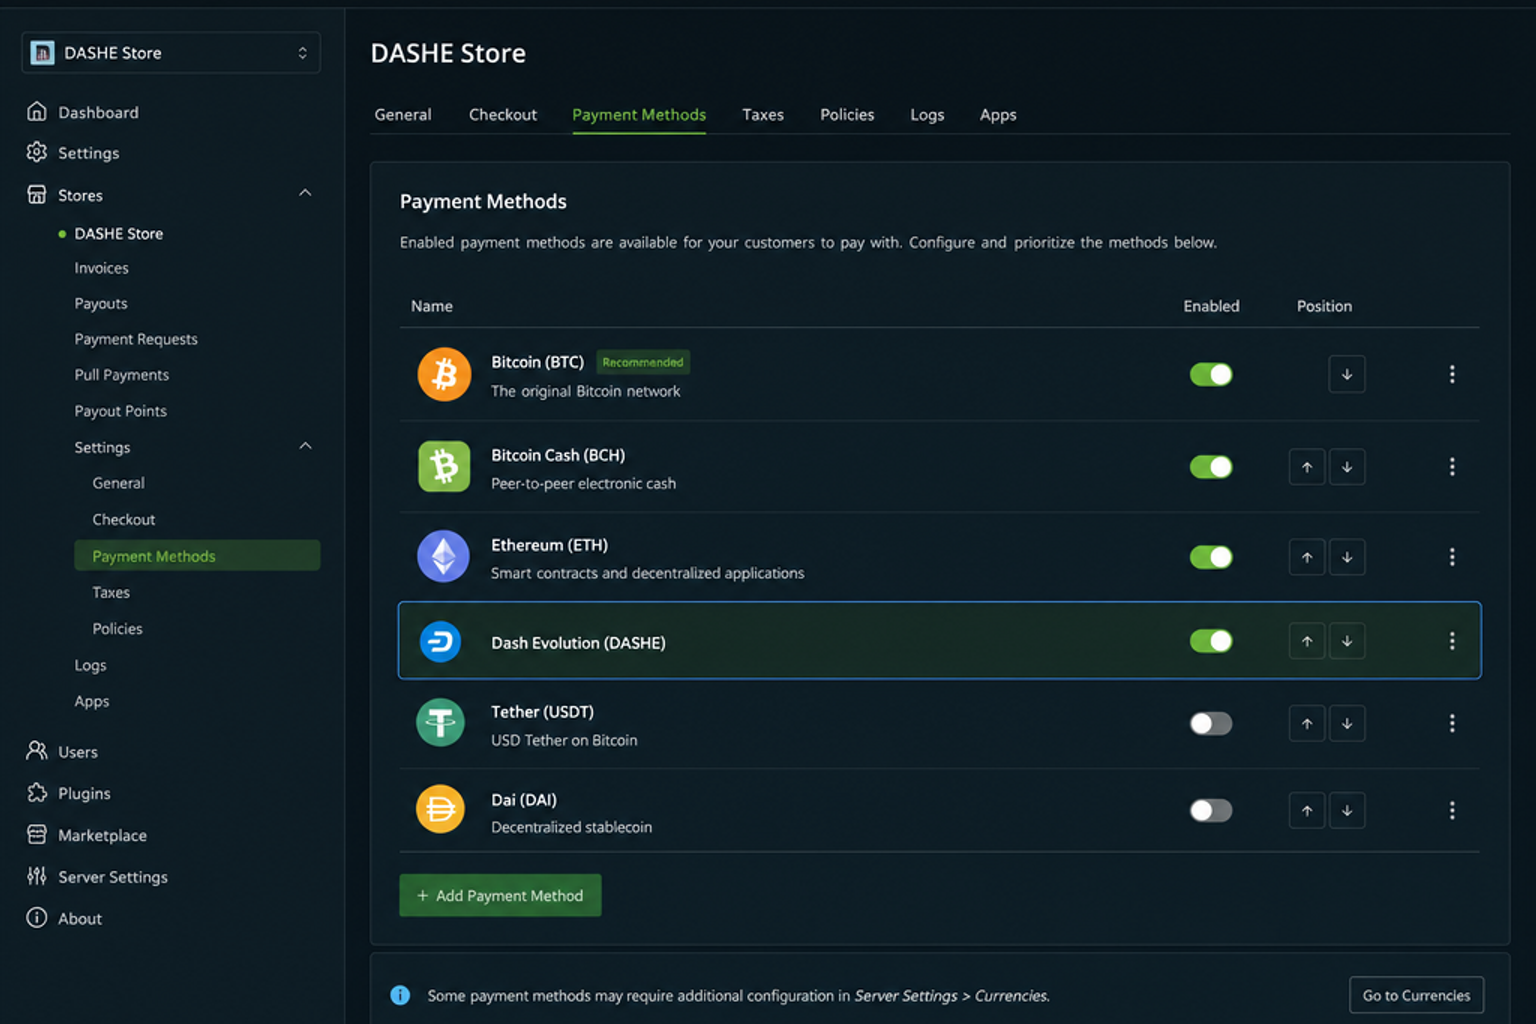Image resolution: width=1536 pixels, height=1024 pixels.
Task: Switch to the Taxes tab
Action: click(x=763, y=115)
